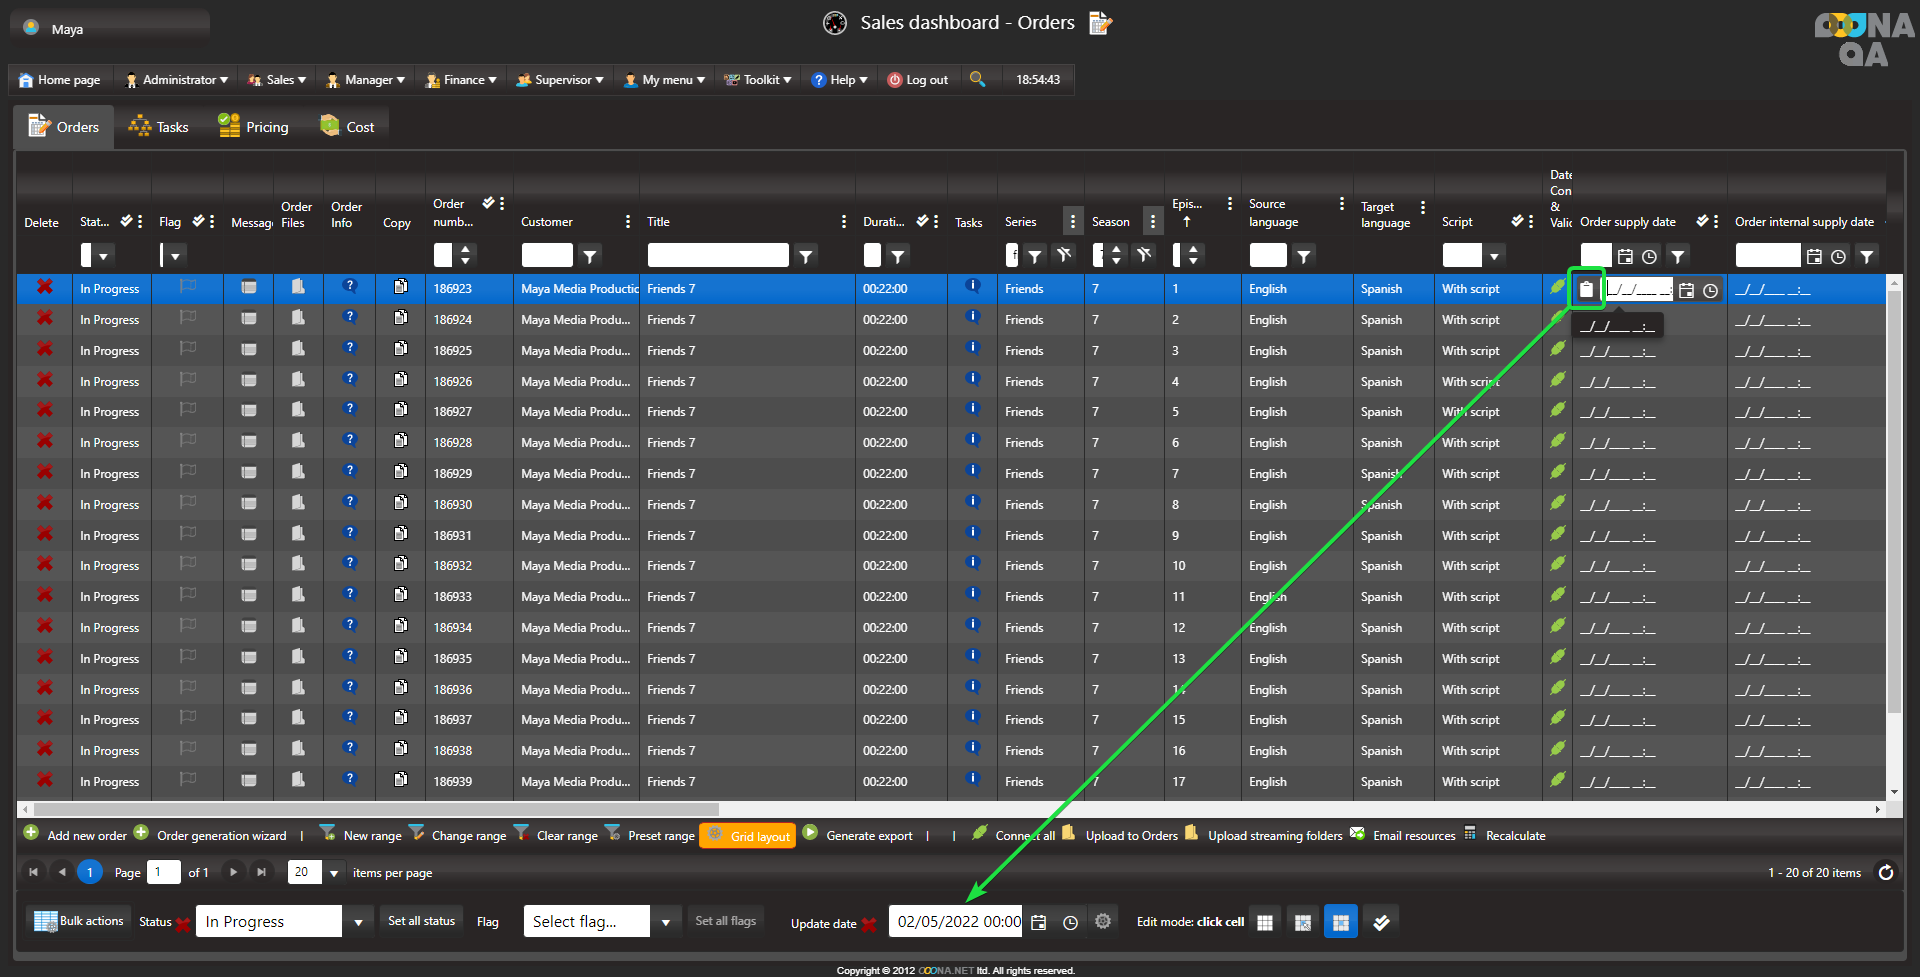
Task: Open the items per page dropdown
Action: point(334,873)
